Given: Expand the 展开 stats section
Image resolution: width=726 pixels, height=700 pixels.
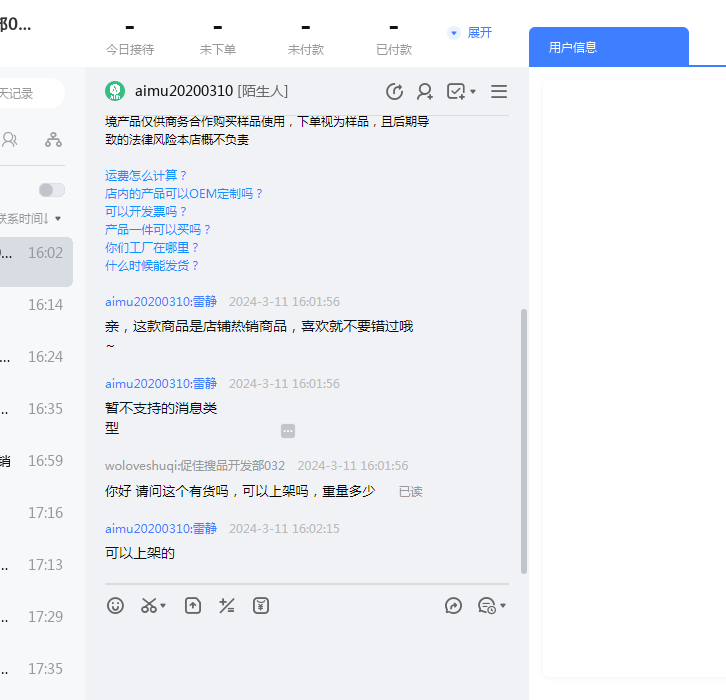Looking at the screenshot, I should click(470, 33).
